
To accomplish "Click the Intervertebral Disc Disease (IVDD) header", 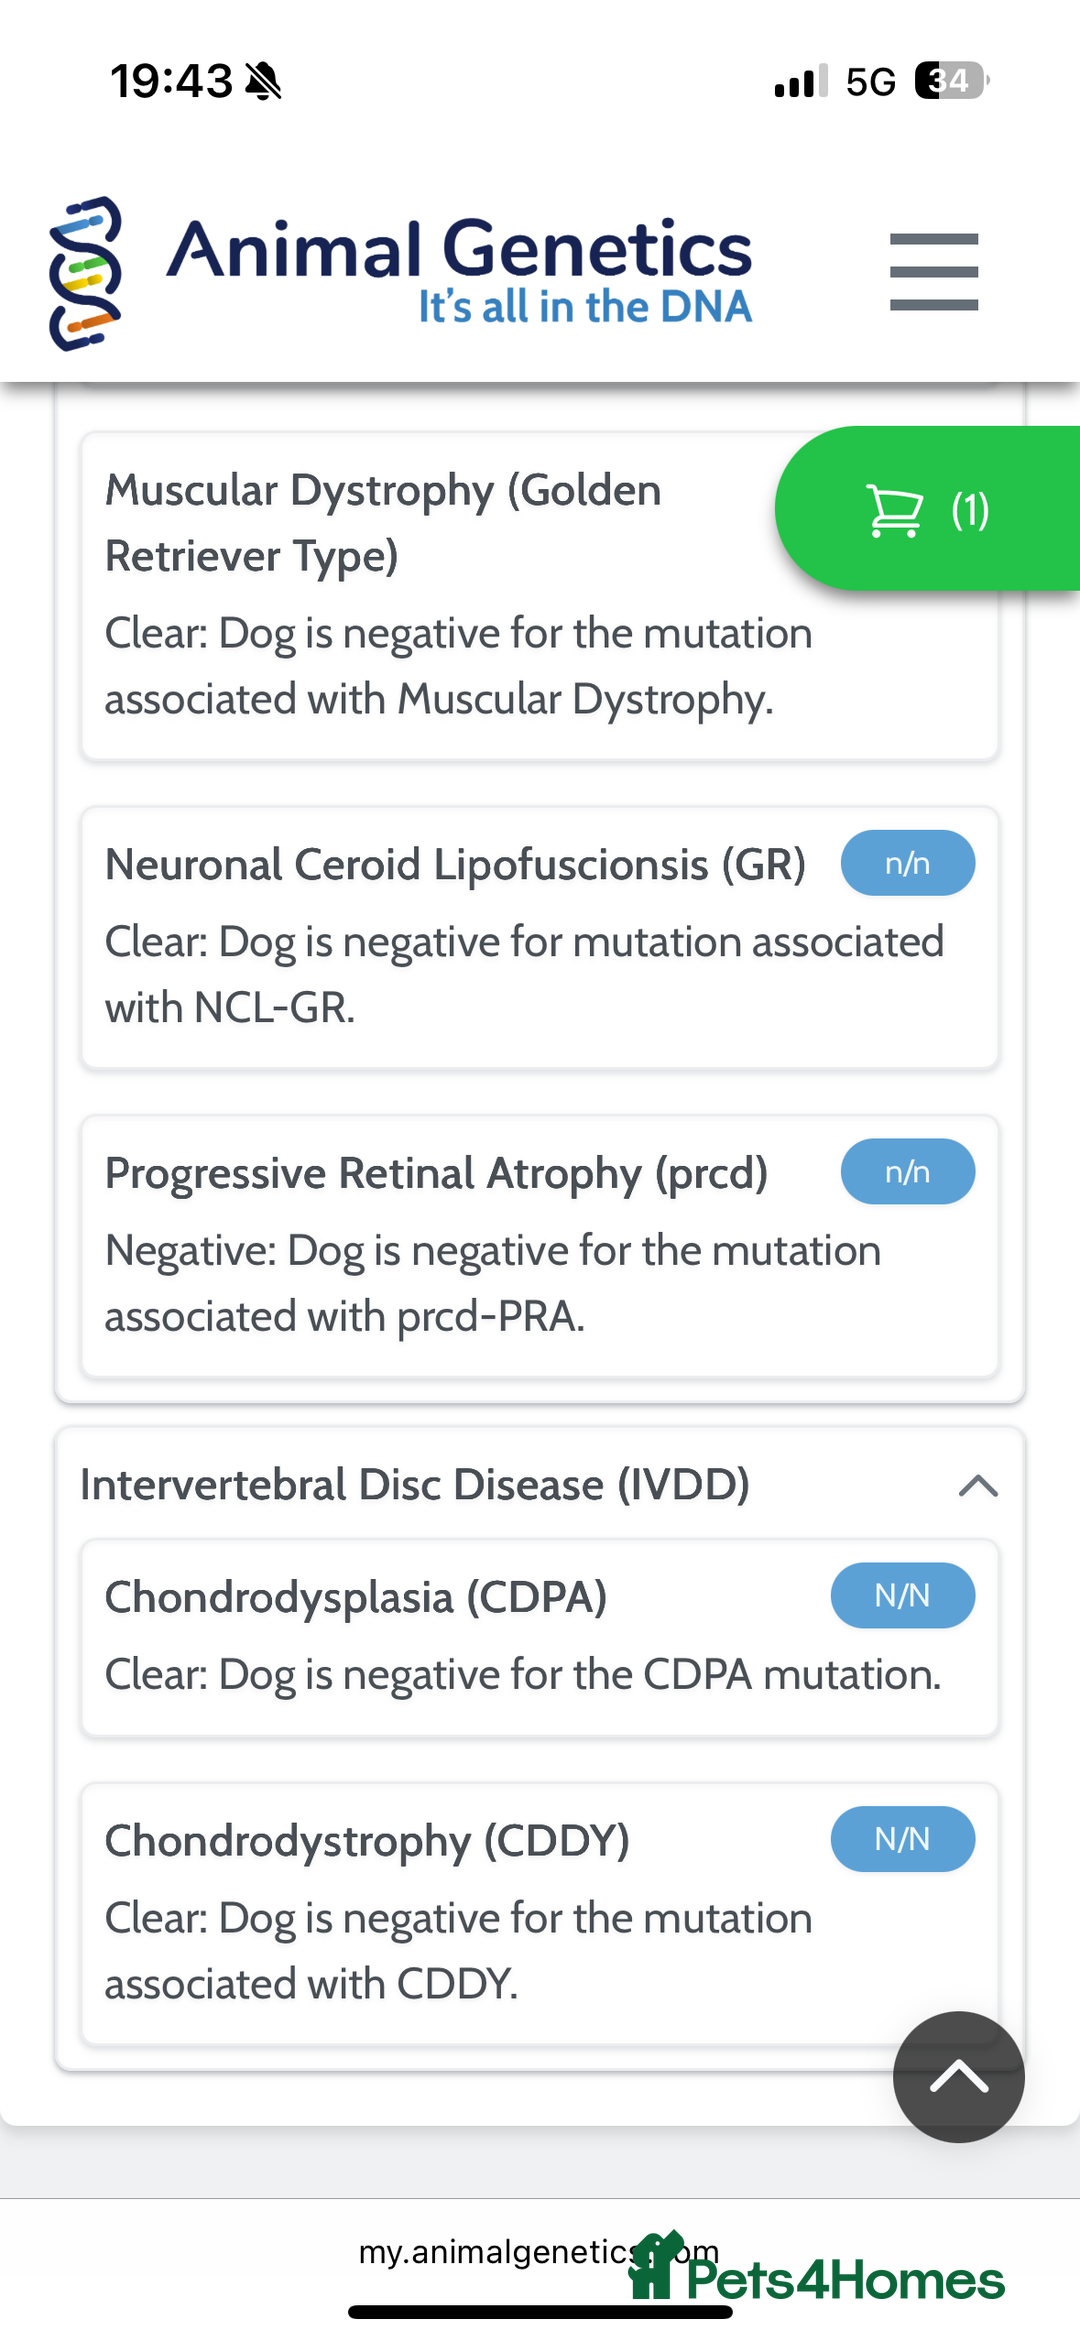I will coord(415,1485).
